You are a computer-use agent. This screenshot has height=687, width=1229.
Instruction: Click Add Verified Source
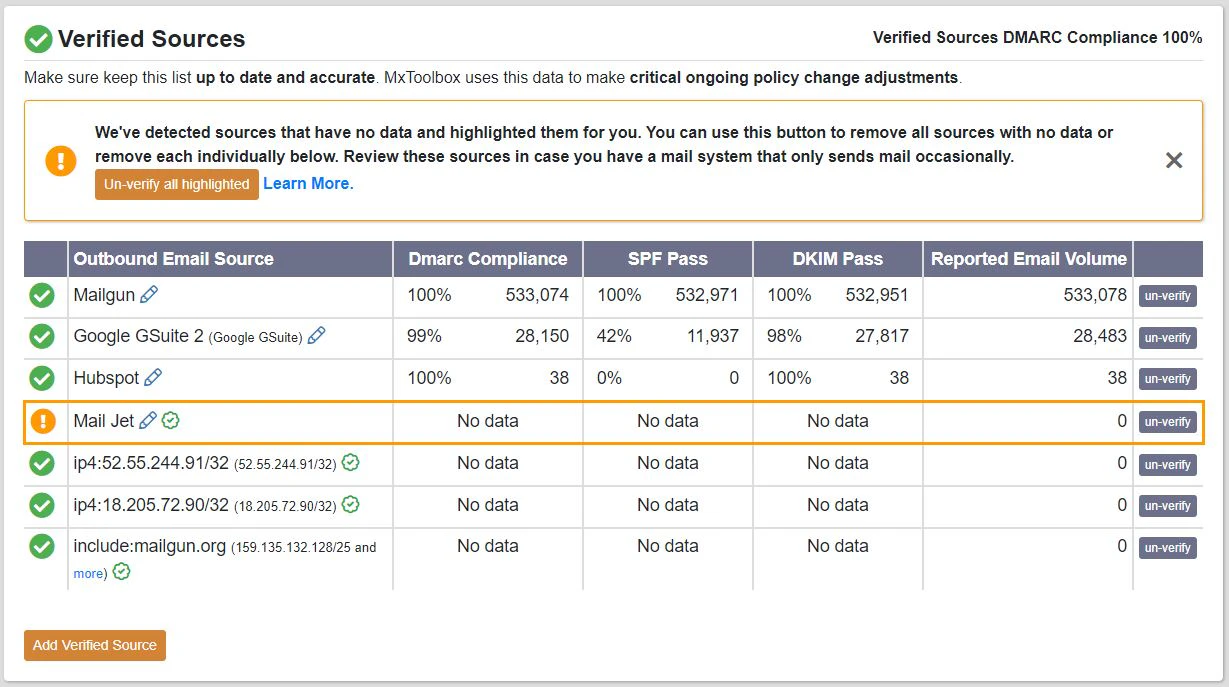pyautogui.click(x=93, y=645)
